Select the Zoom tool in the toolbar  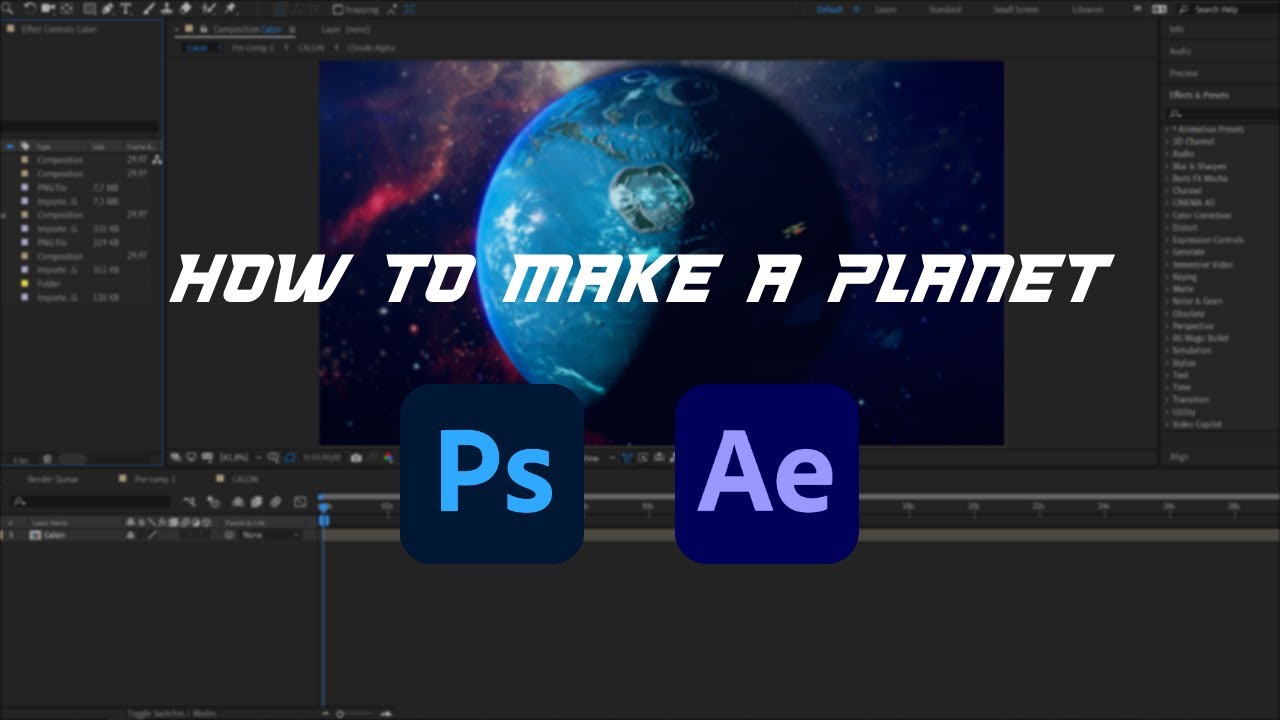(8, 9)
